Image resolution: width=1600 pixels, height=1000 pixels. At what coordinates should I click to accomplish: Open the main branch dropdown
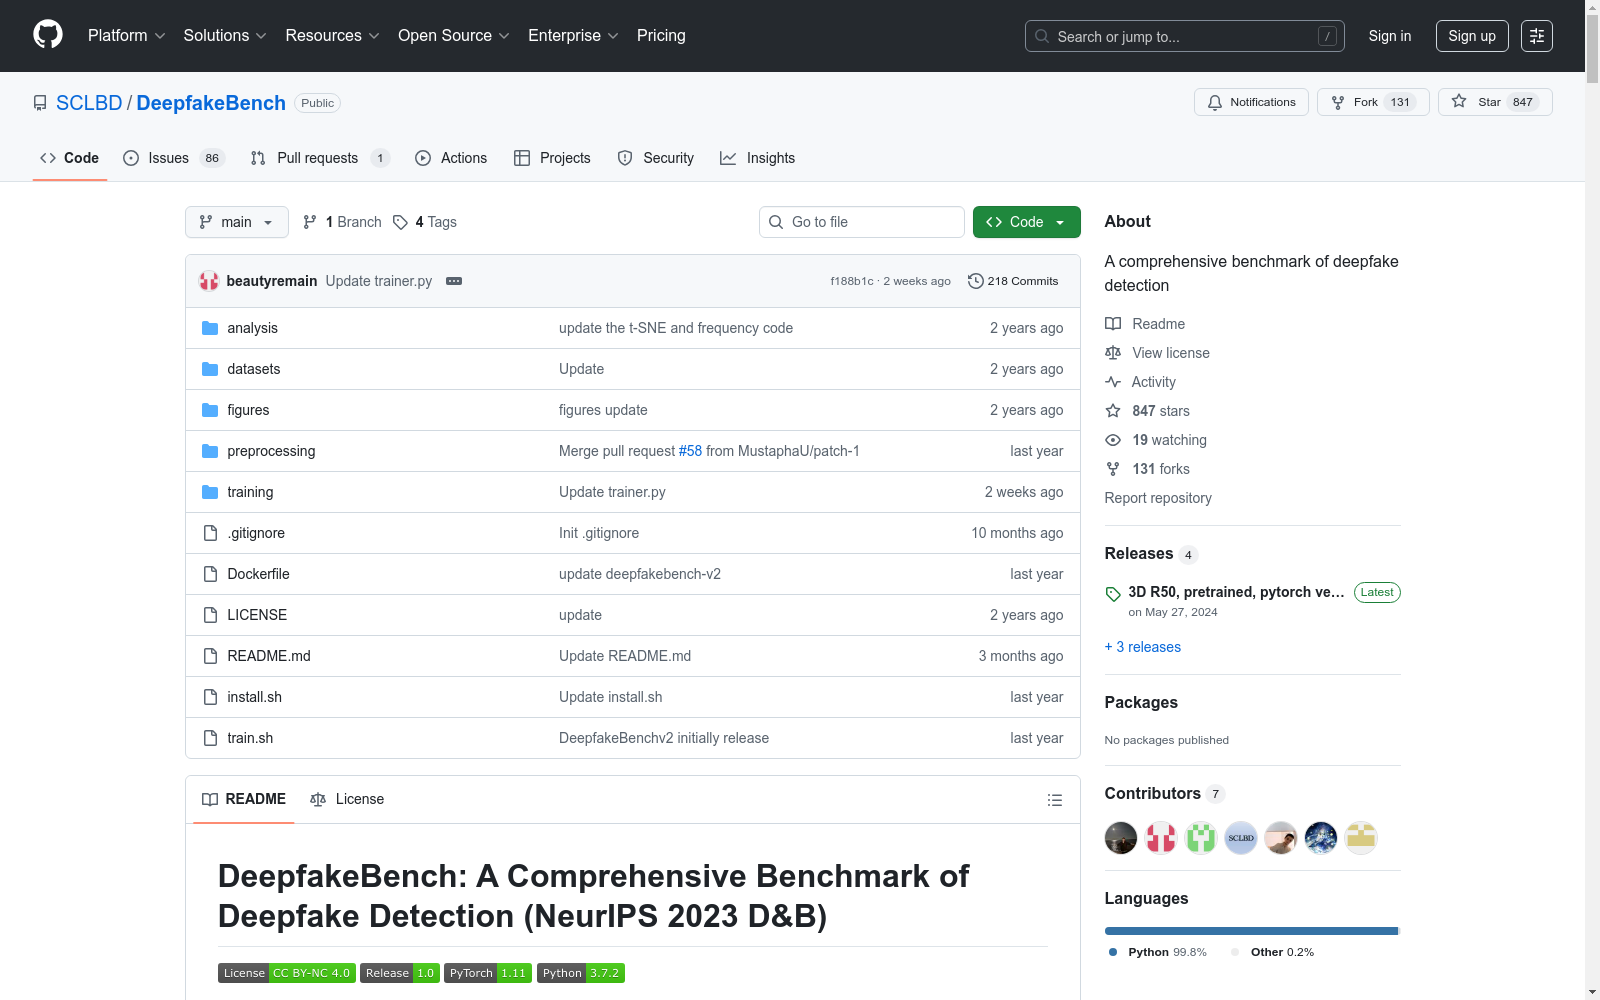(x=237, y=222)
